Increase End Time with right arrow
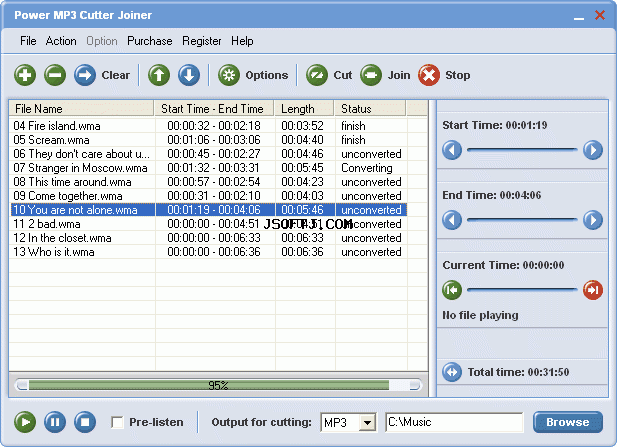The image size is (617, 447). 593,220
